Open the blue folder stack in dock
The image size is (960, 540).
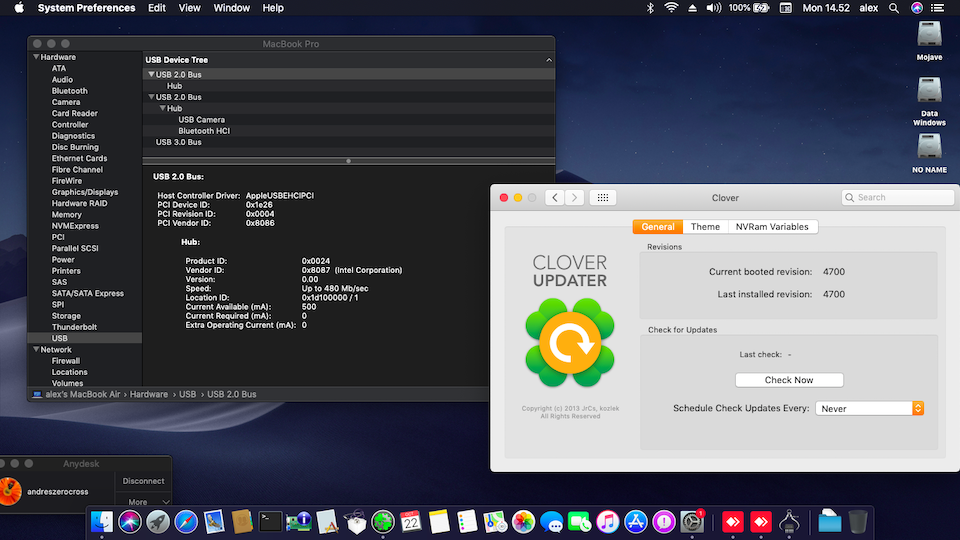click(x=830, y=522)
